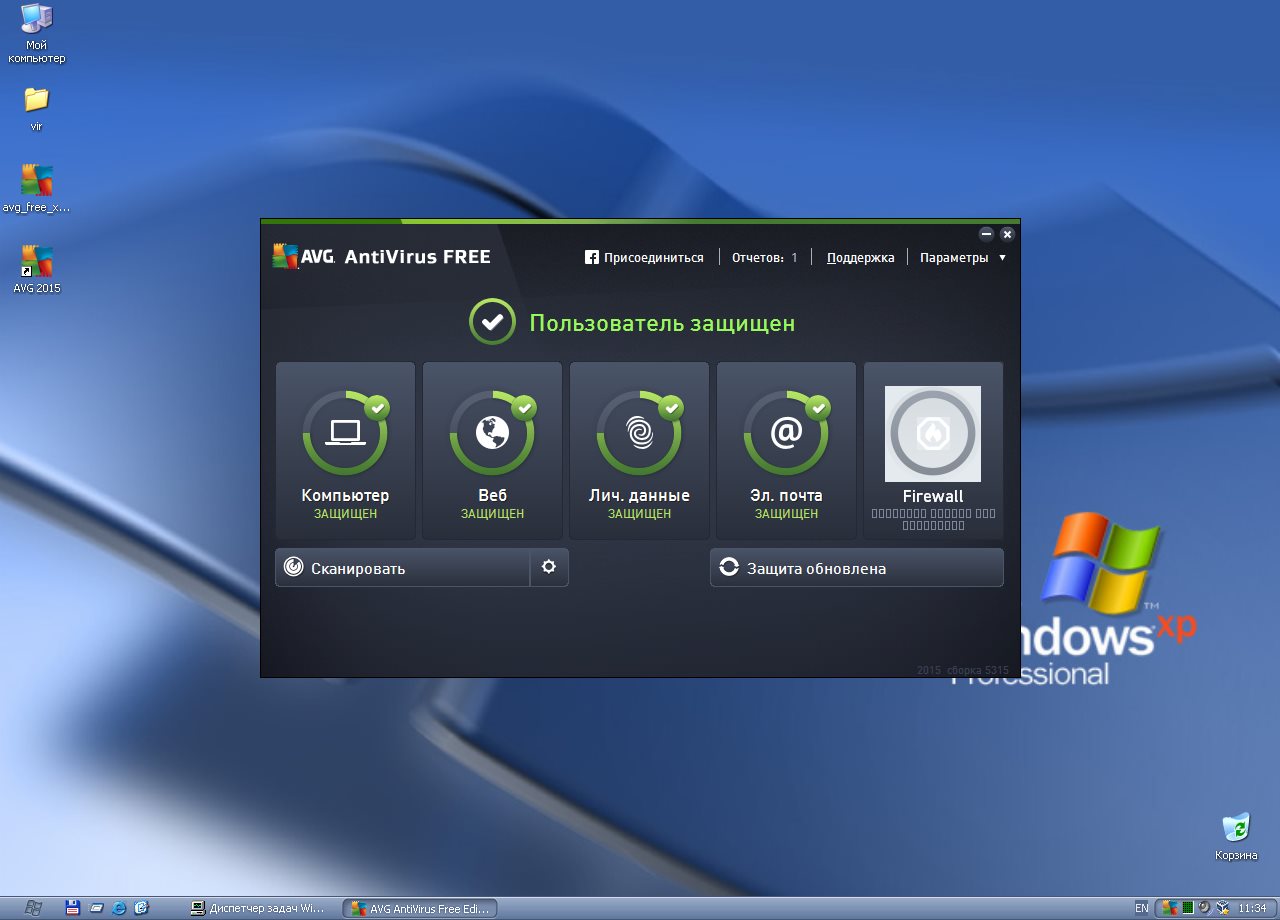Select the avg_free_x installer desktop icon

click(x=37, y=190)
